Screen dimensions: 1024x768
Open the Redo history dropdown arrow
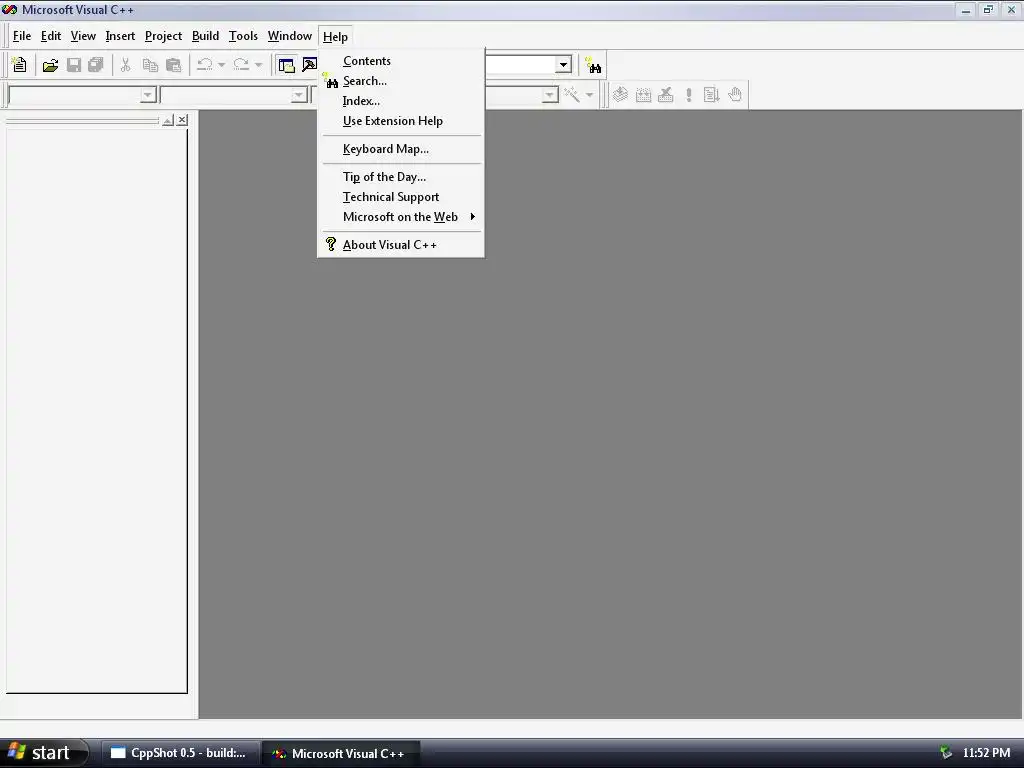(x=259, y=65)
